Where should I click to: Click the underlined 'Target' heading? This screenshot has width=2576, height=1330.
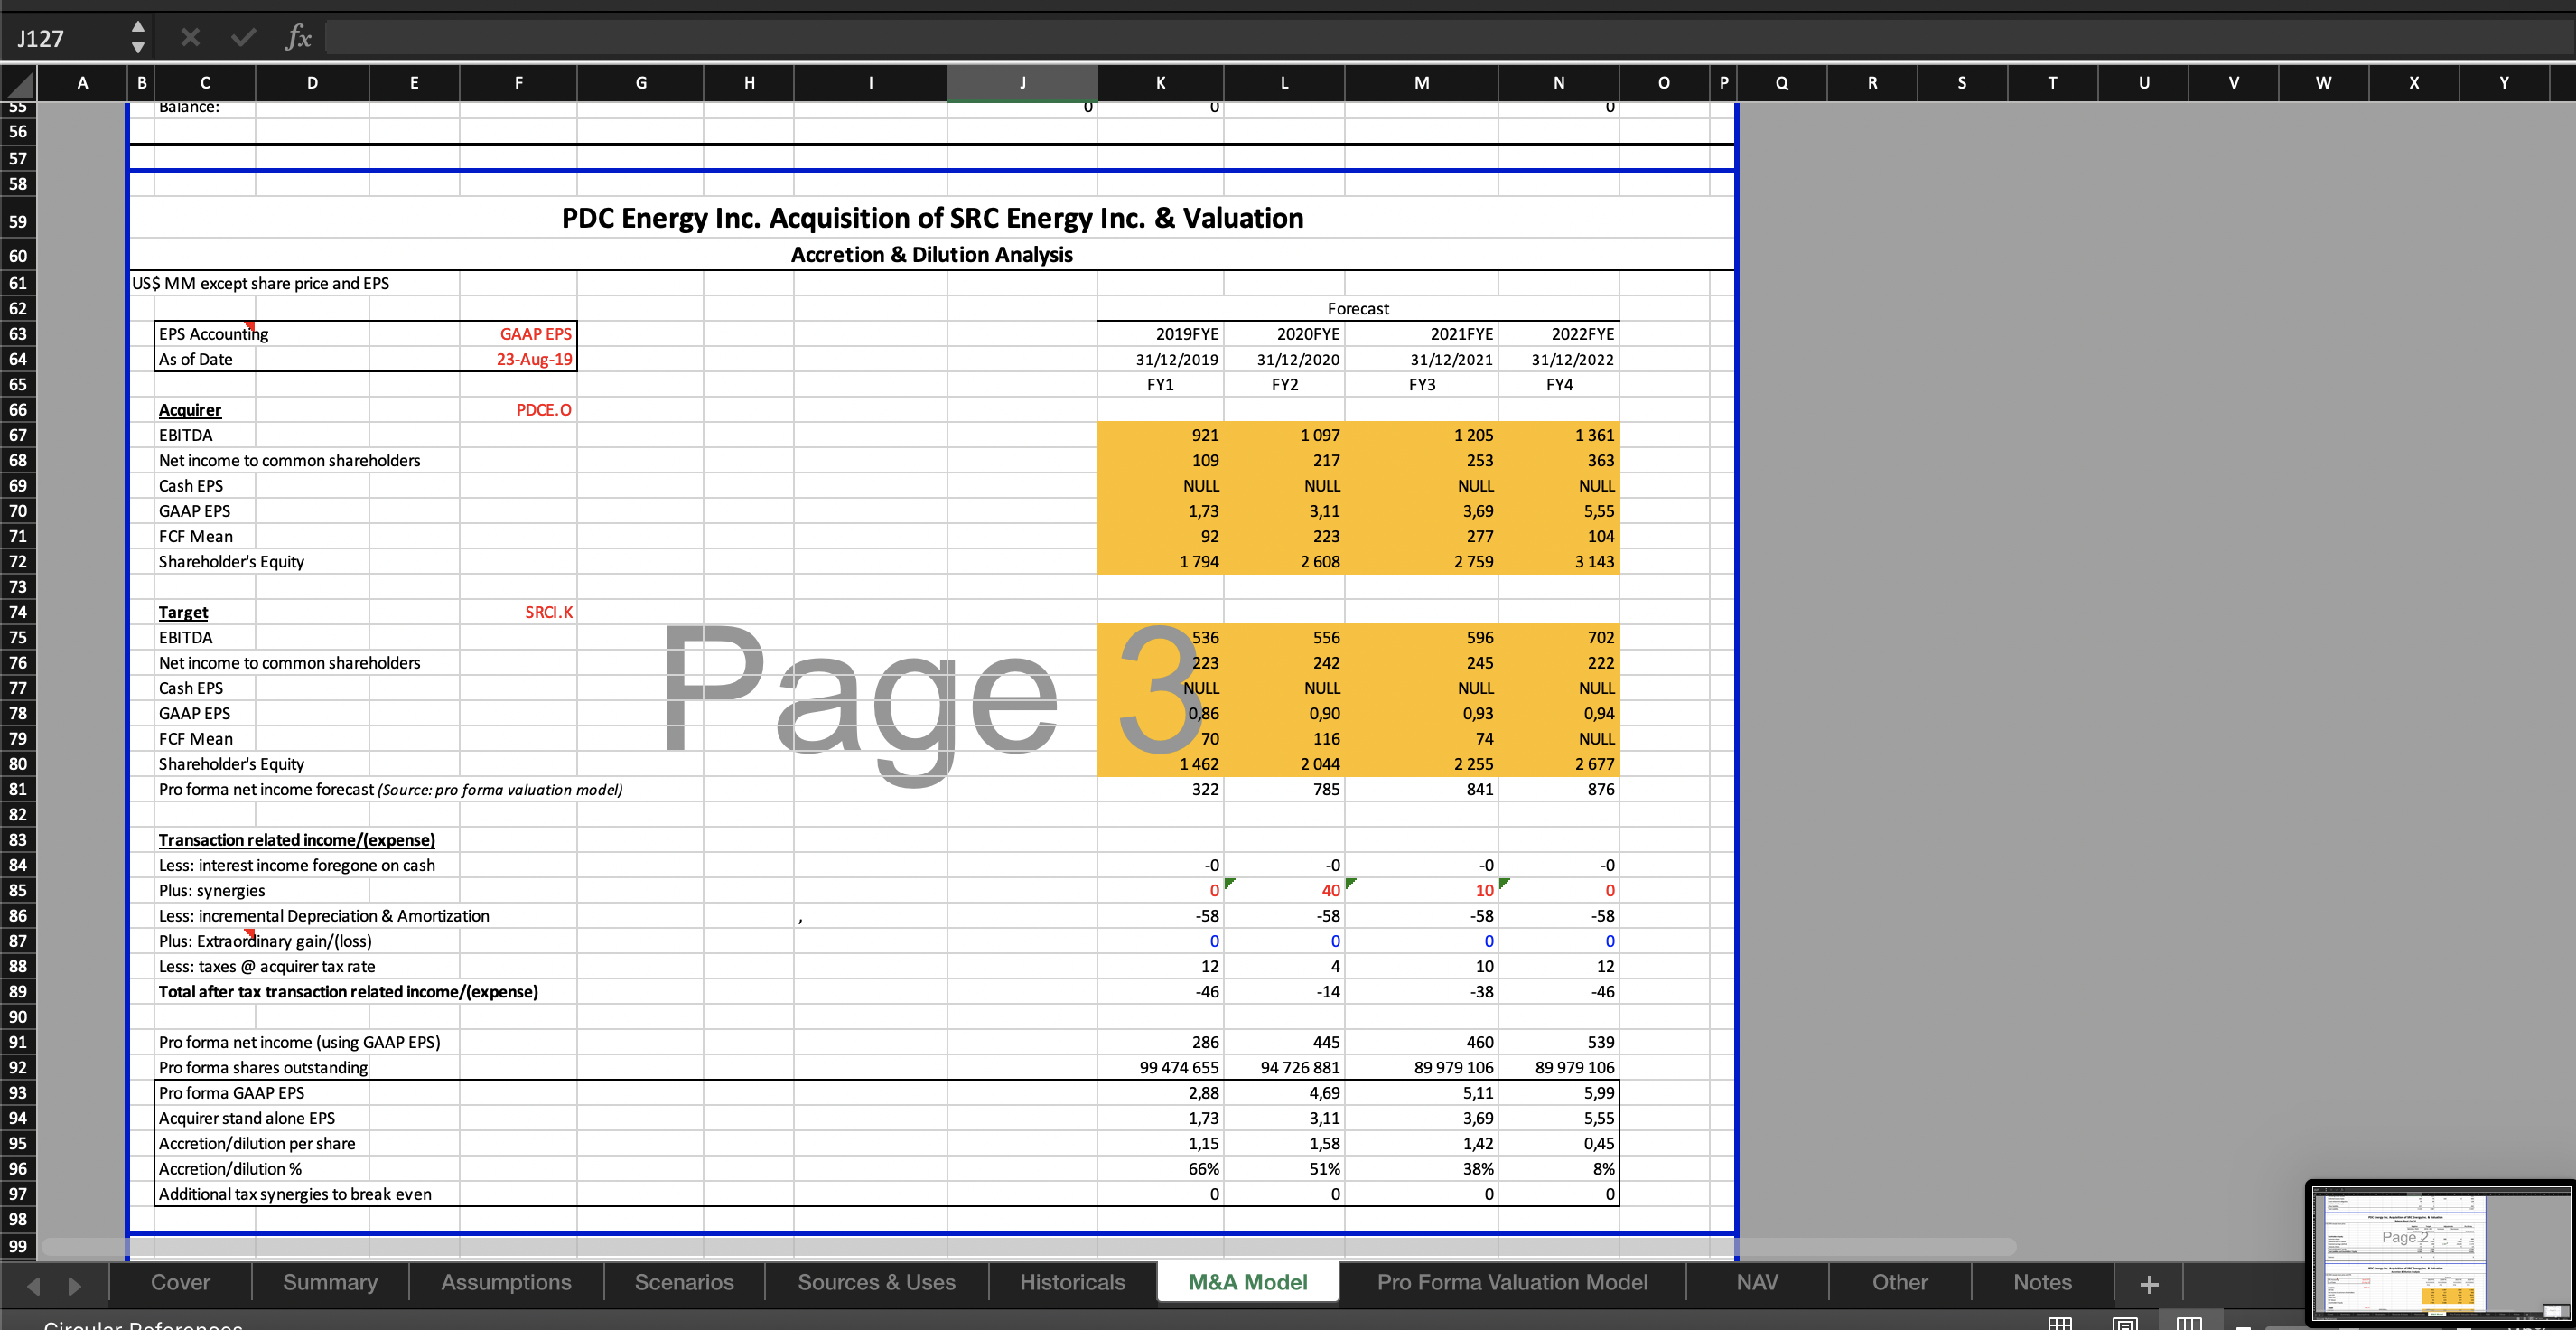183,612
